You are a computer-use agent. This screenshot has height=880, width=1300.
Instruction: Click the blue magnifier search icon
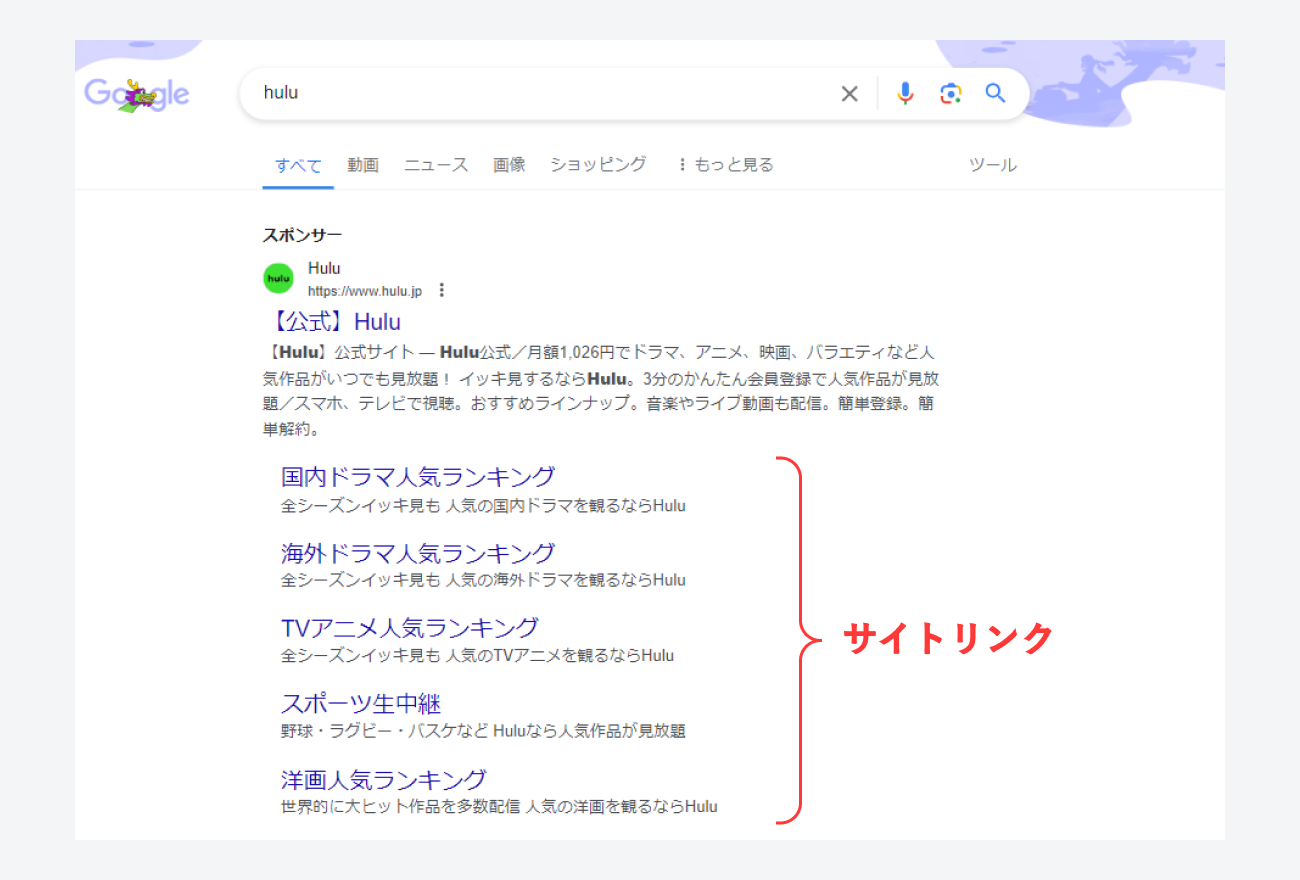coord(995,93)
